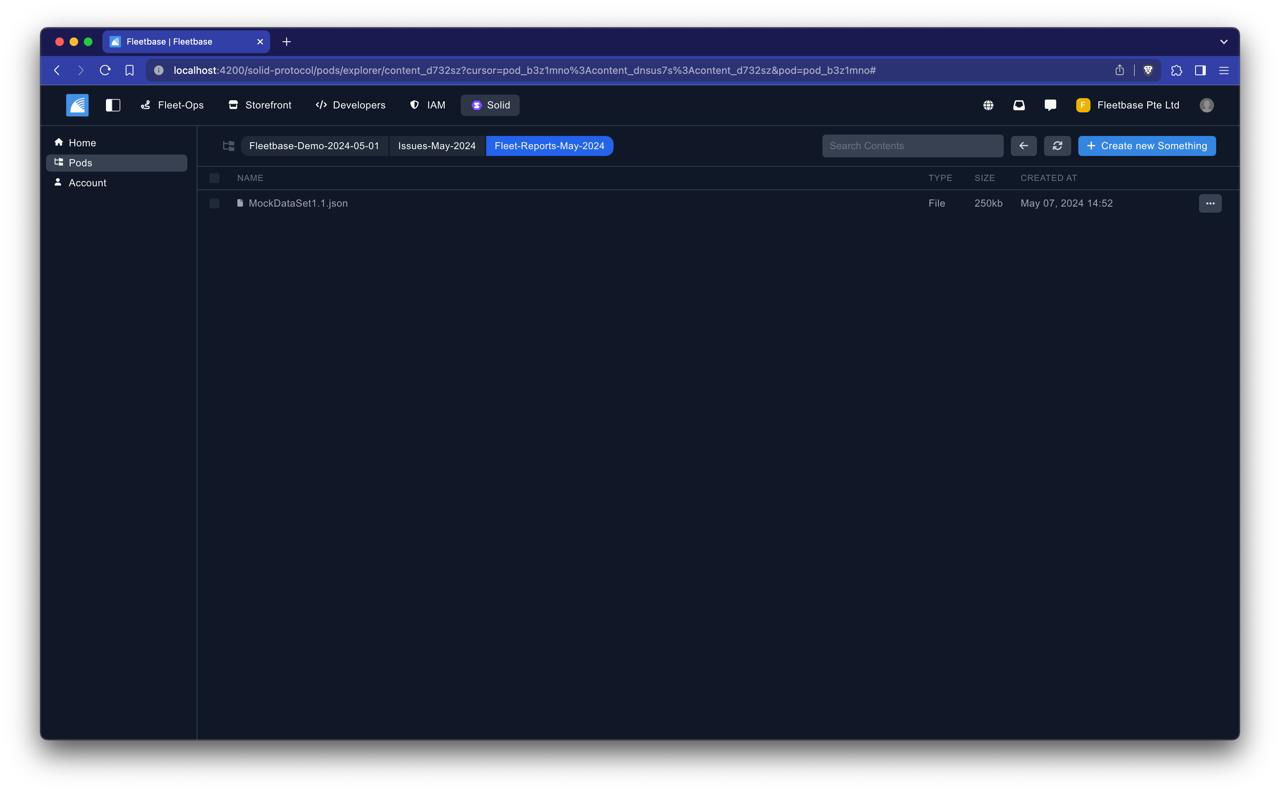Click the pod tree icon before breadcrumbs

click(x=228, y=146)
